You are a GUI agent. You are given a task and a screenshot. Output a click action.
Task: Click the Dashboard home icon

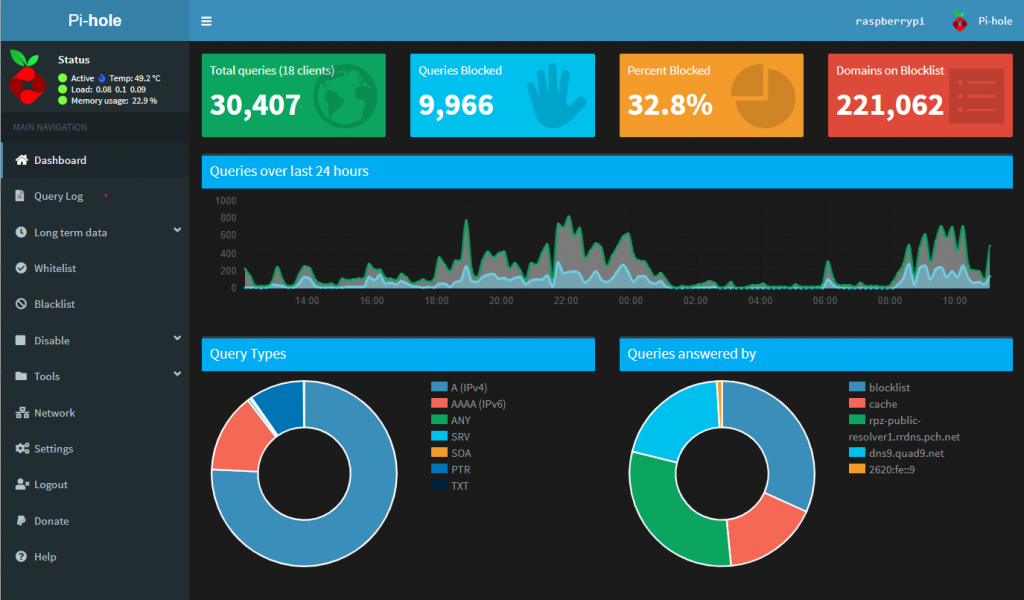[x=22, y=160]
